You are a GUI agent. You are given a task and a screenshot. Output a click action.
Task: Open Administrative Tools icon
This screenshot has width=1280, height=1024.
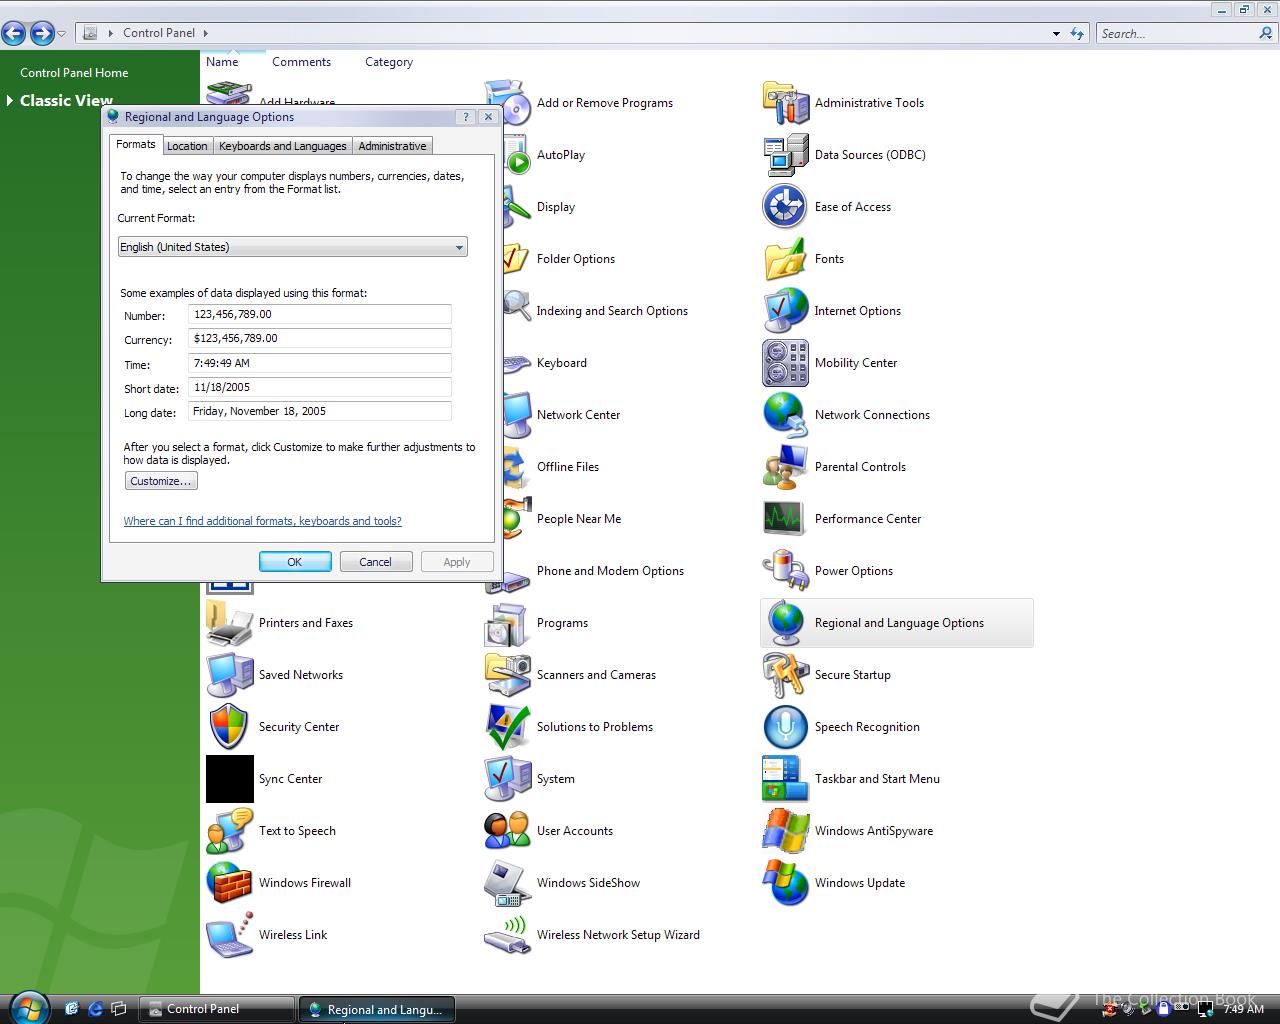786,103
